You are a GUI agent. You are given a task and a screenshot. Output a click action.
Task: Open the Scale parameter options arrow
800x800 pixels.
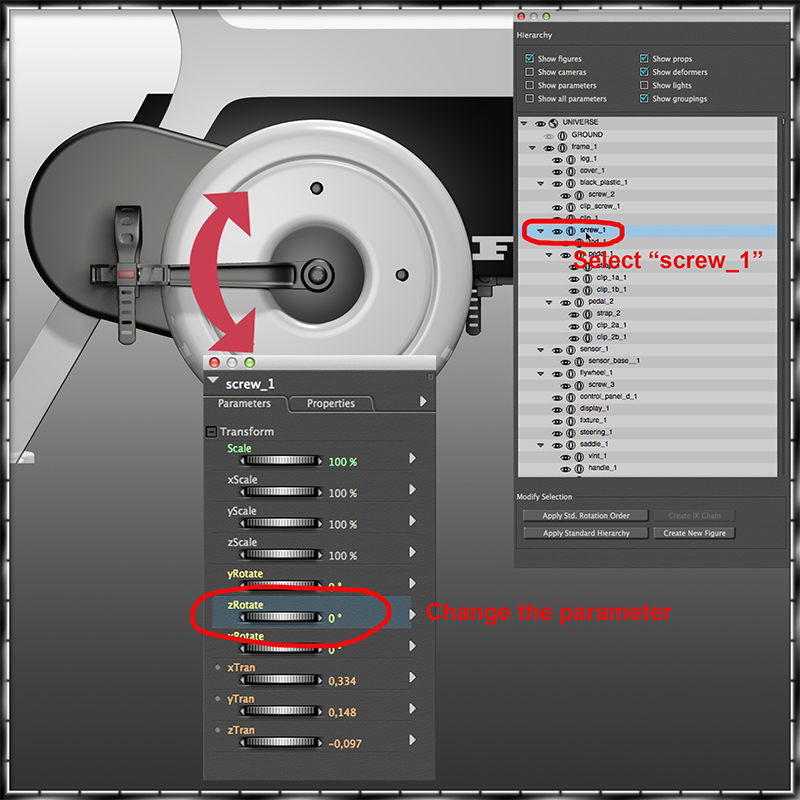pyautogui.click(x=412, y=458)
